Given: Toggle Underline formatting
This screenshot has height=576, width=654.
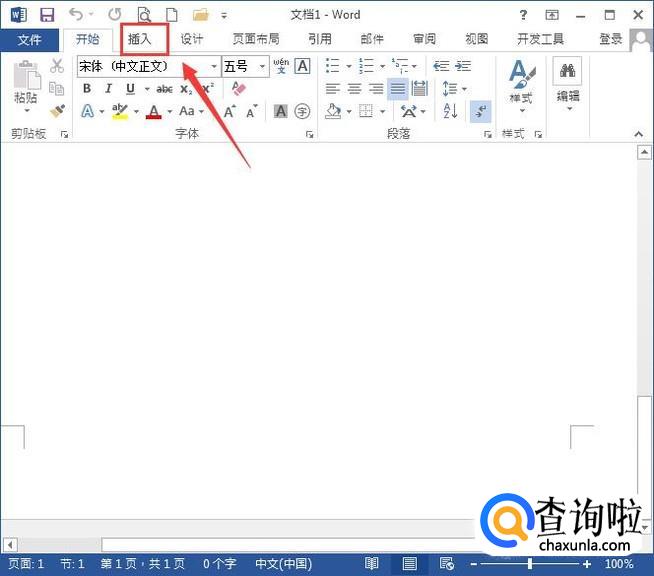Looking at the screenshot, I should (x=131, y=88).
